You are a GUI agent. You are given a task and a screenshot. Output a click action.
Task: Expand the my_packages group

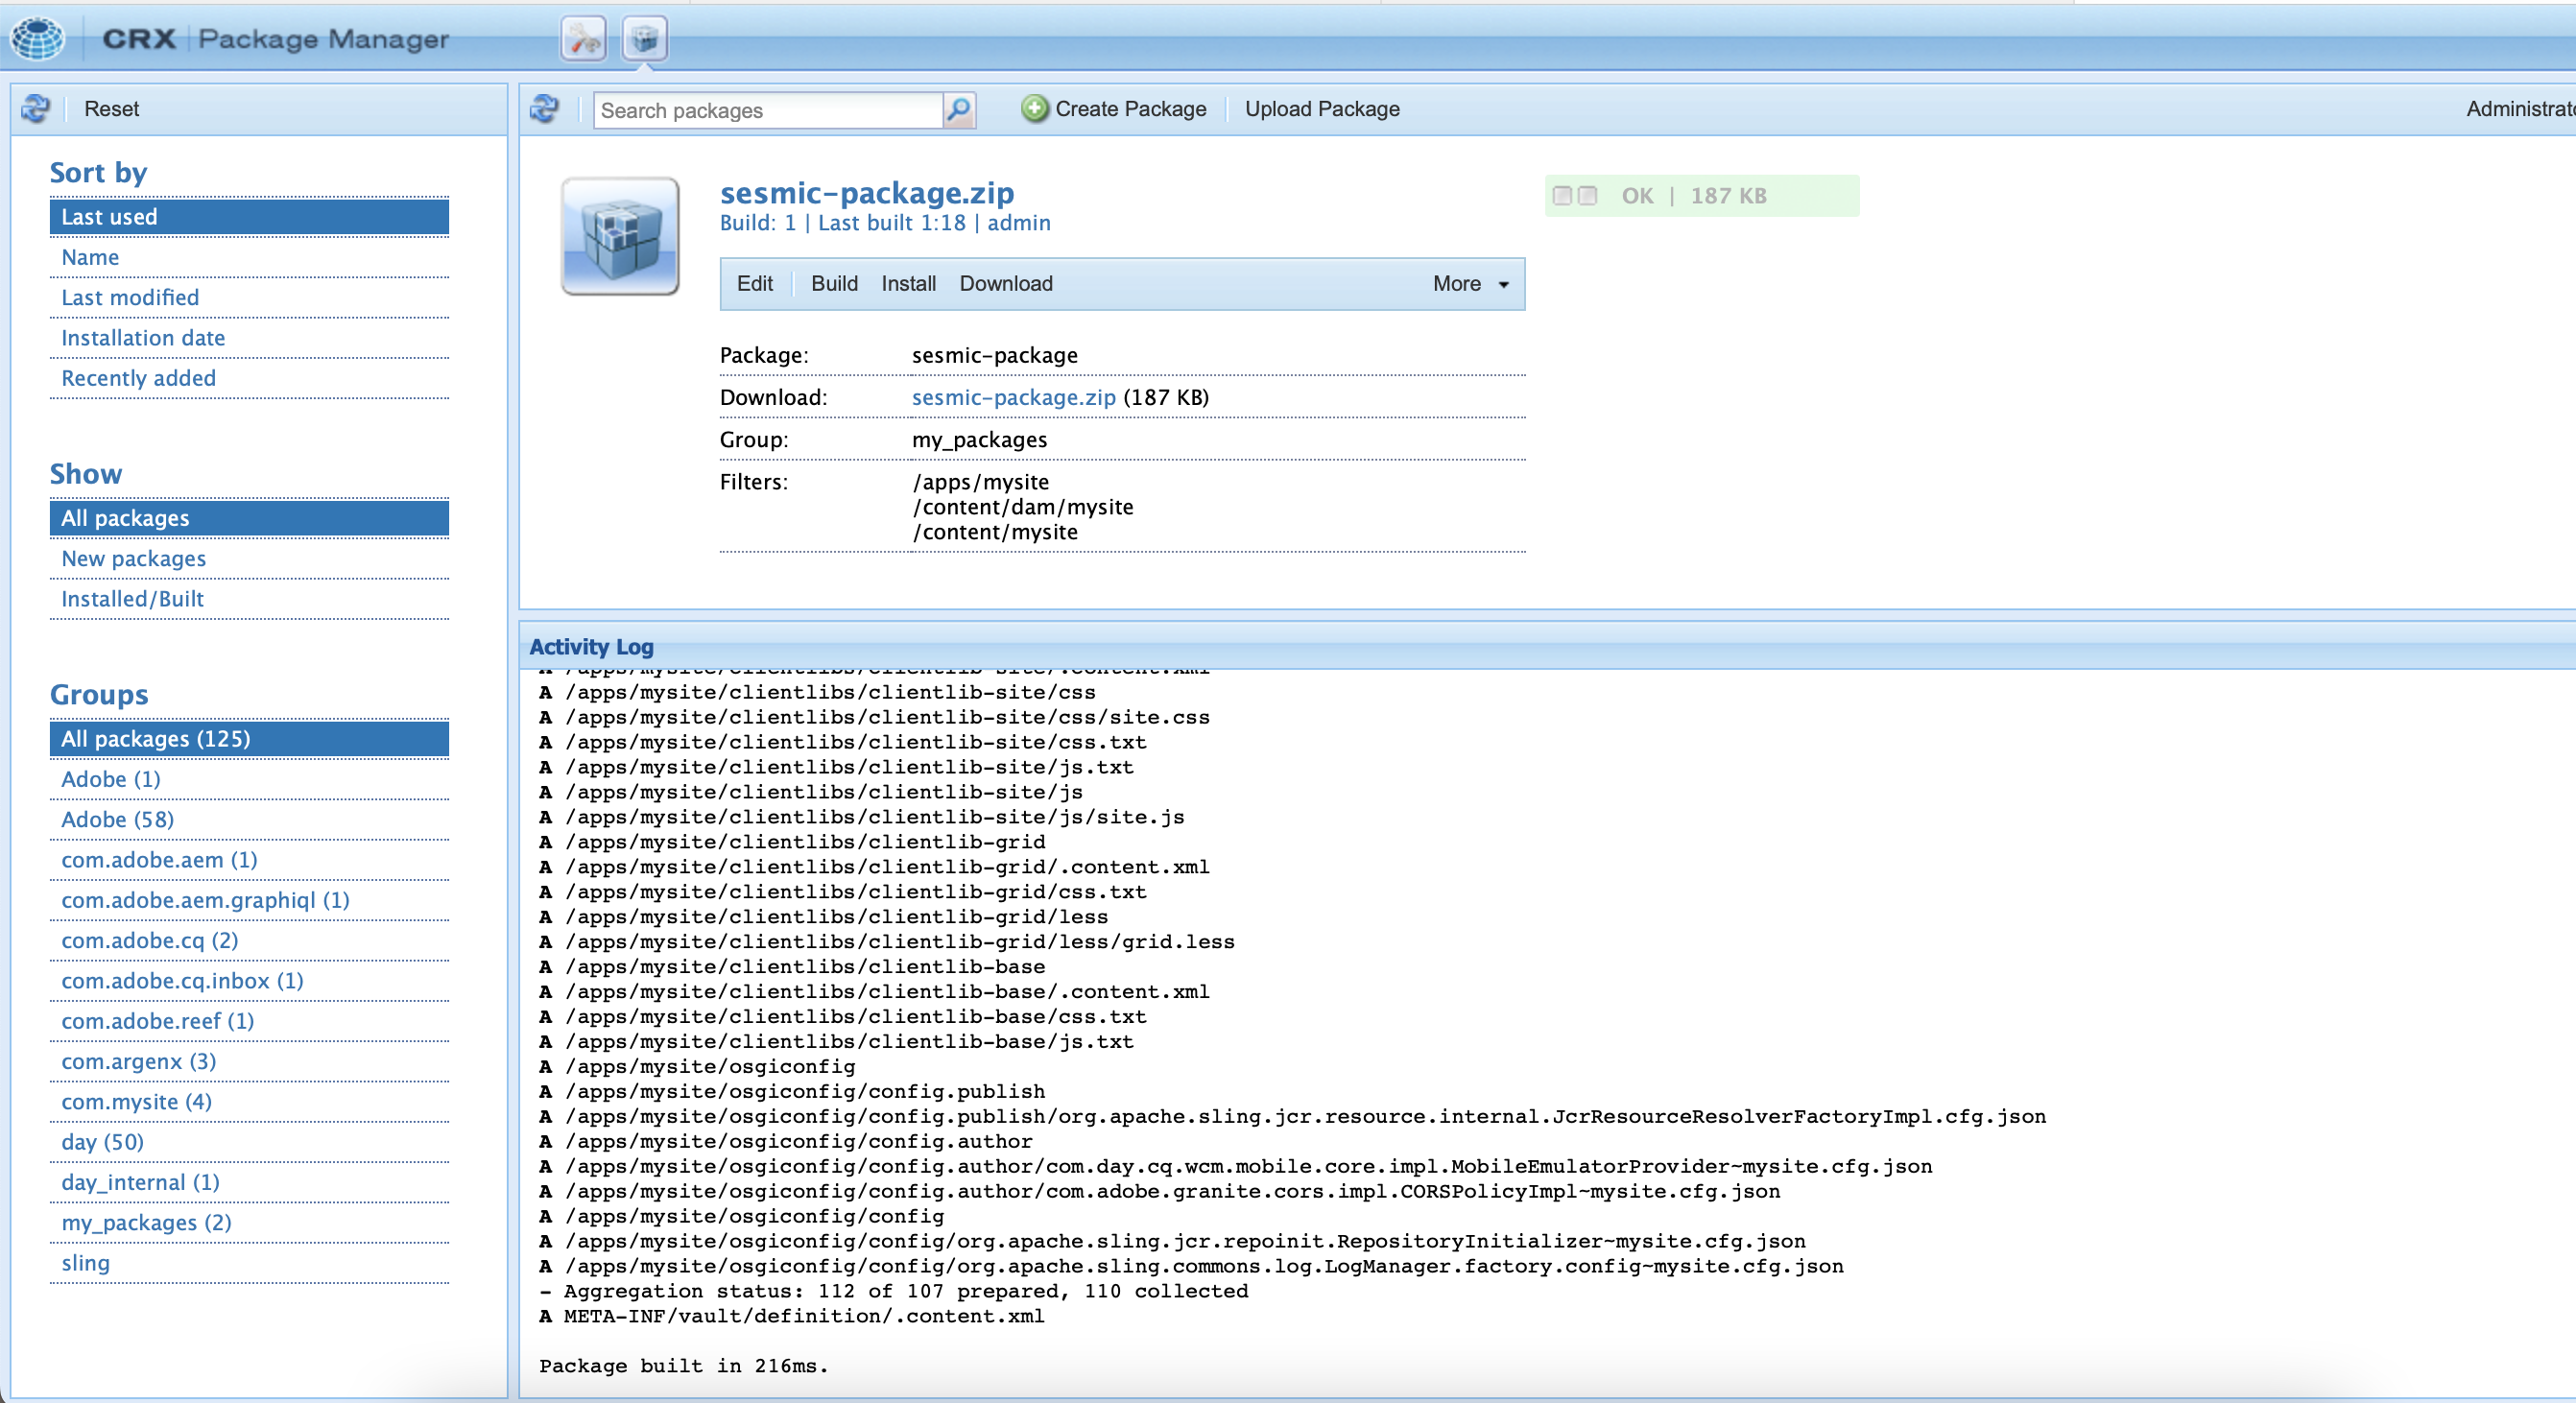[146, 1223]
